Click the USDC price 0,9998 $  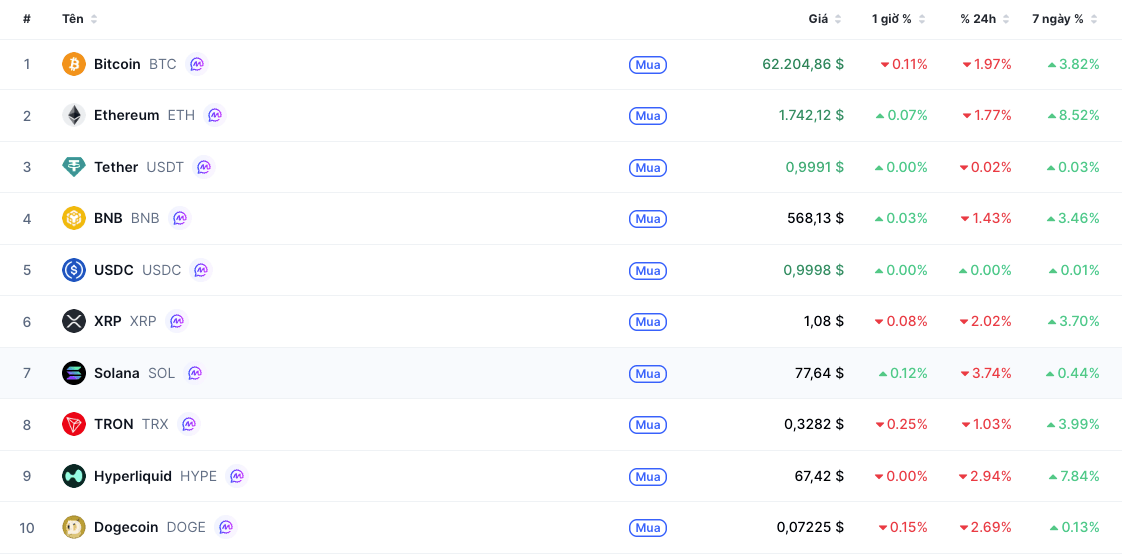pos(815,270)
